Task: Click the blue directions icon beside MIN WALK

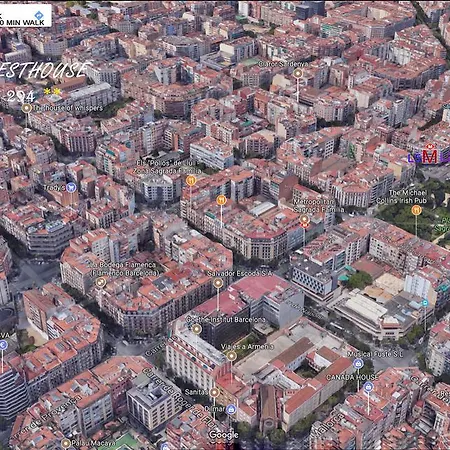Action: [39, 15]
